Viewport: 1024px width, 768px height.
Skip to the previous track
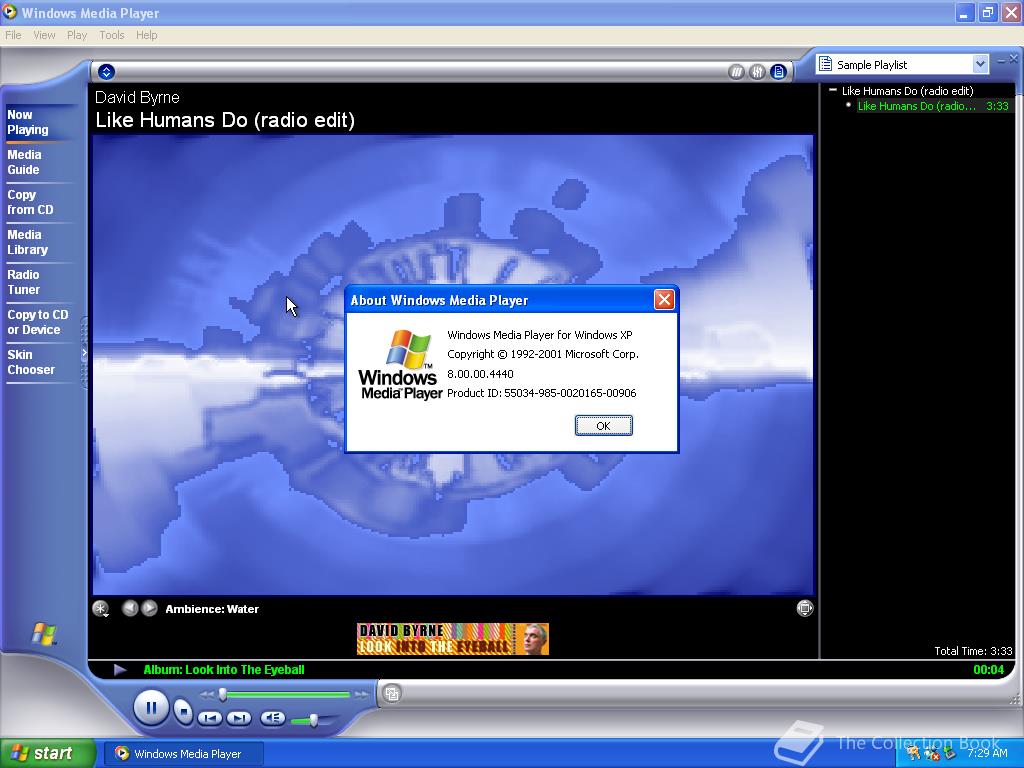[x=210, y=718]
